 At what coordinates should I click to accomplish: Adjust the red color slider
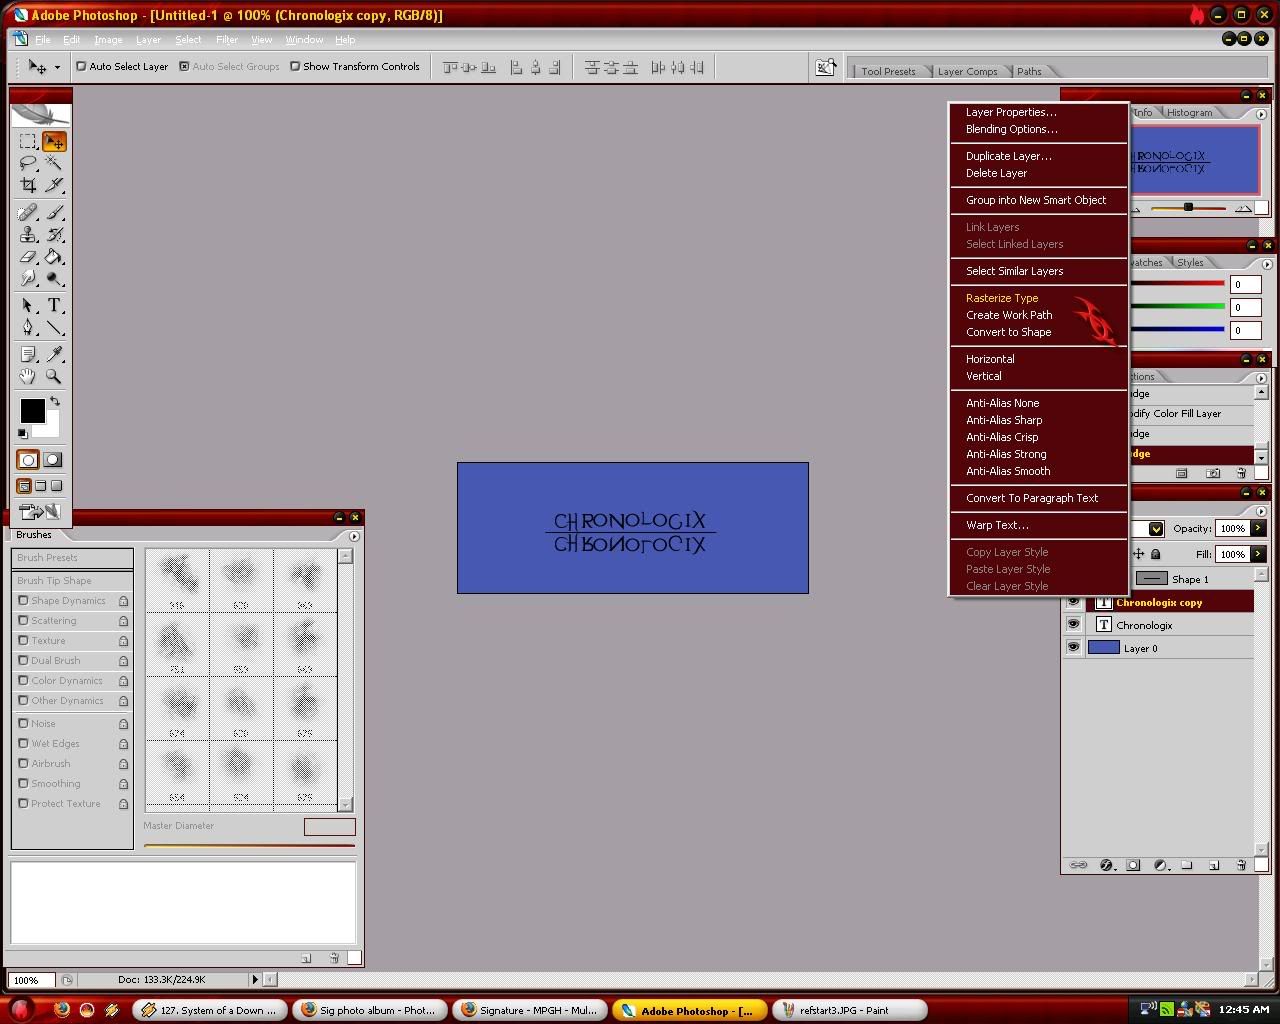pyautogui.click(x=1177, y=283)
